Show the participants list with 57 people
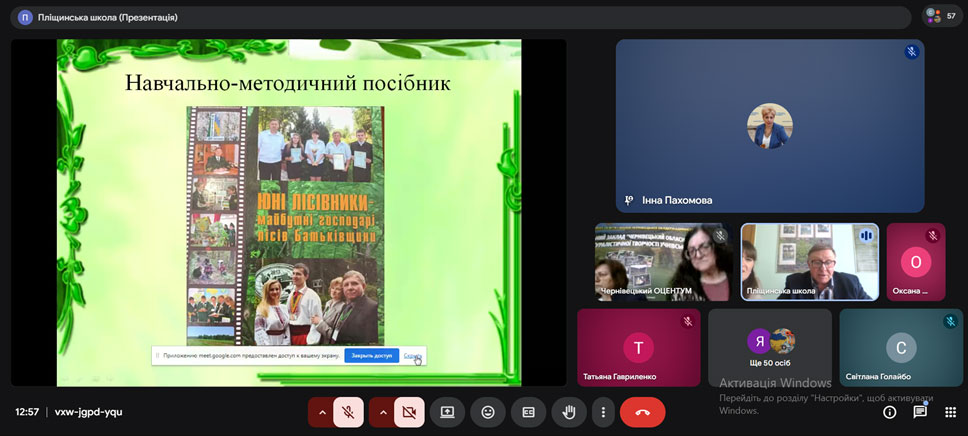The image size is (968, 436). pyautogui.click(x=942, y=16)
